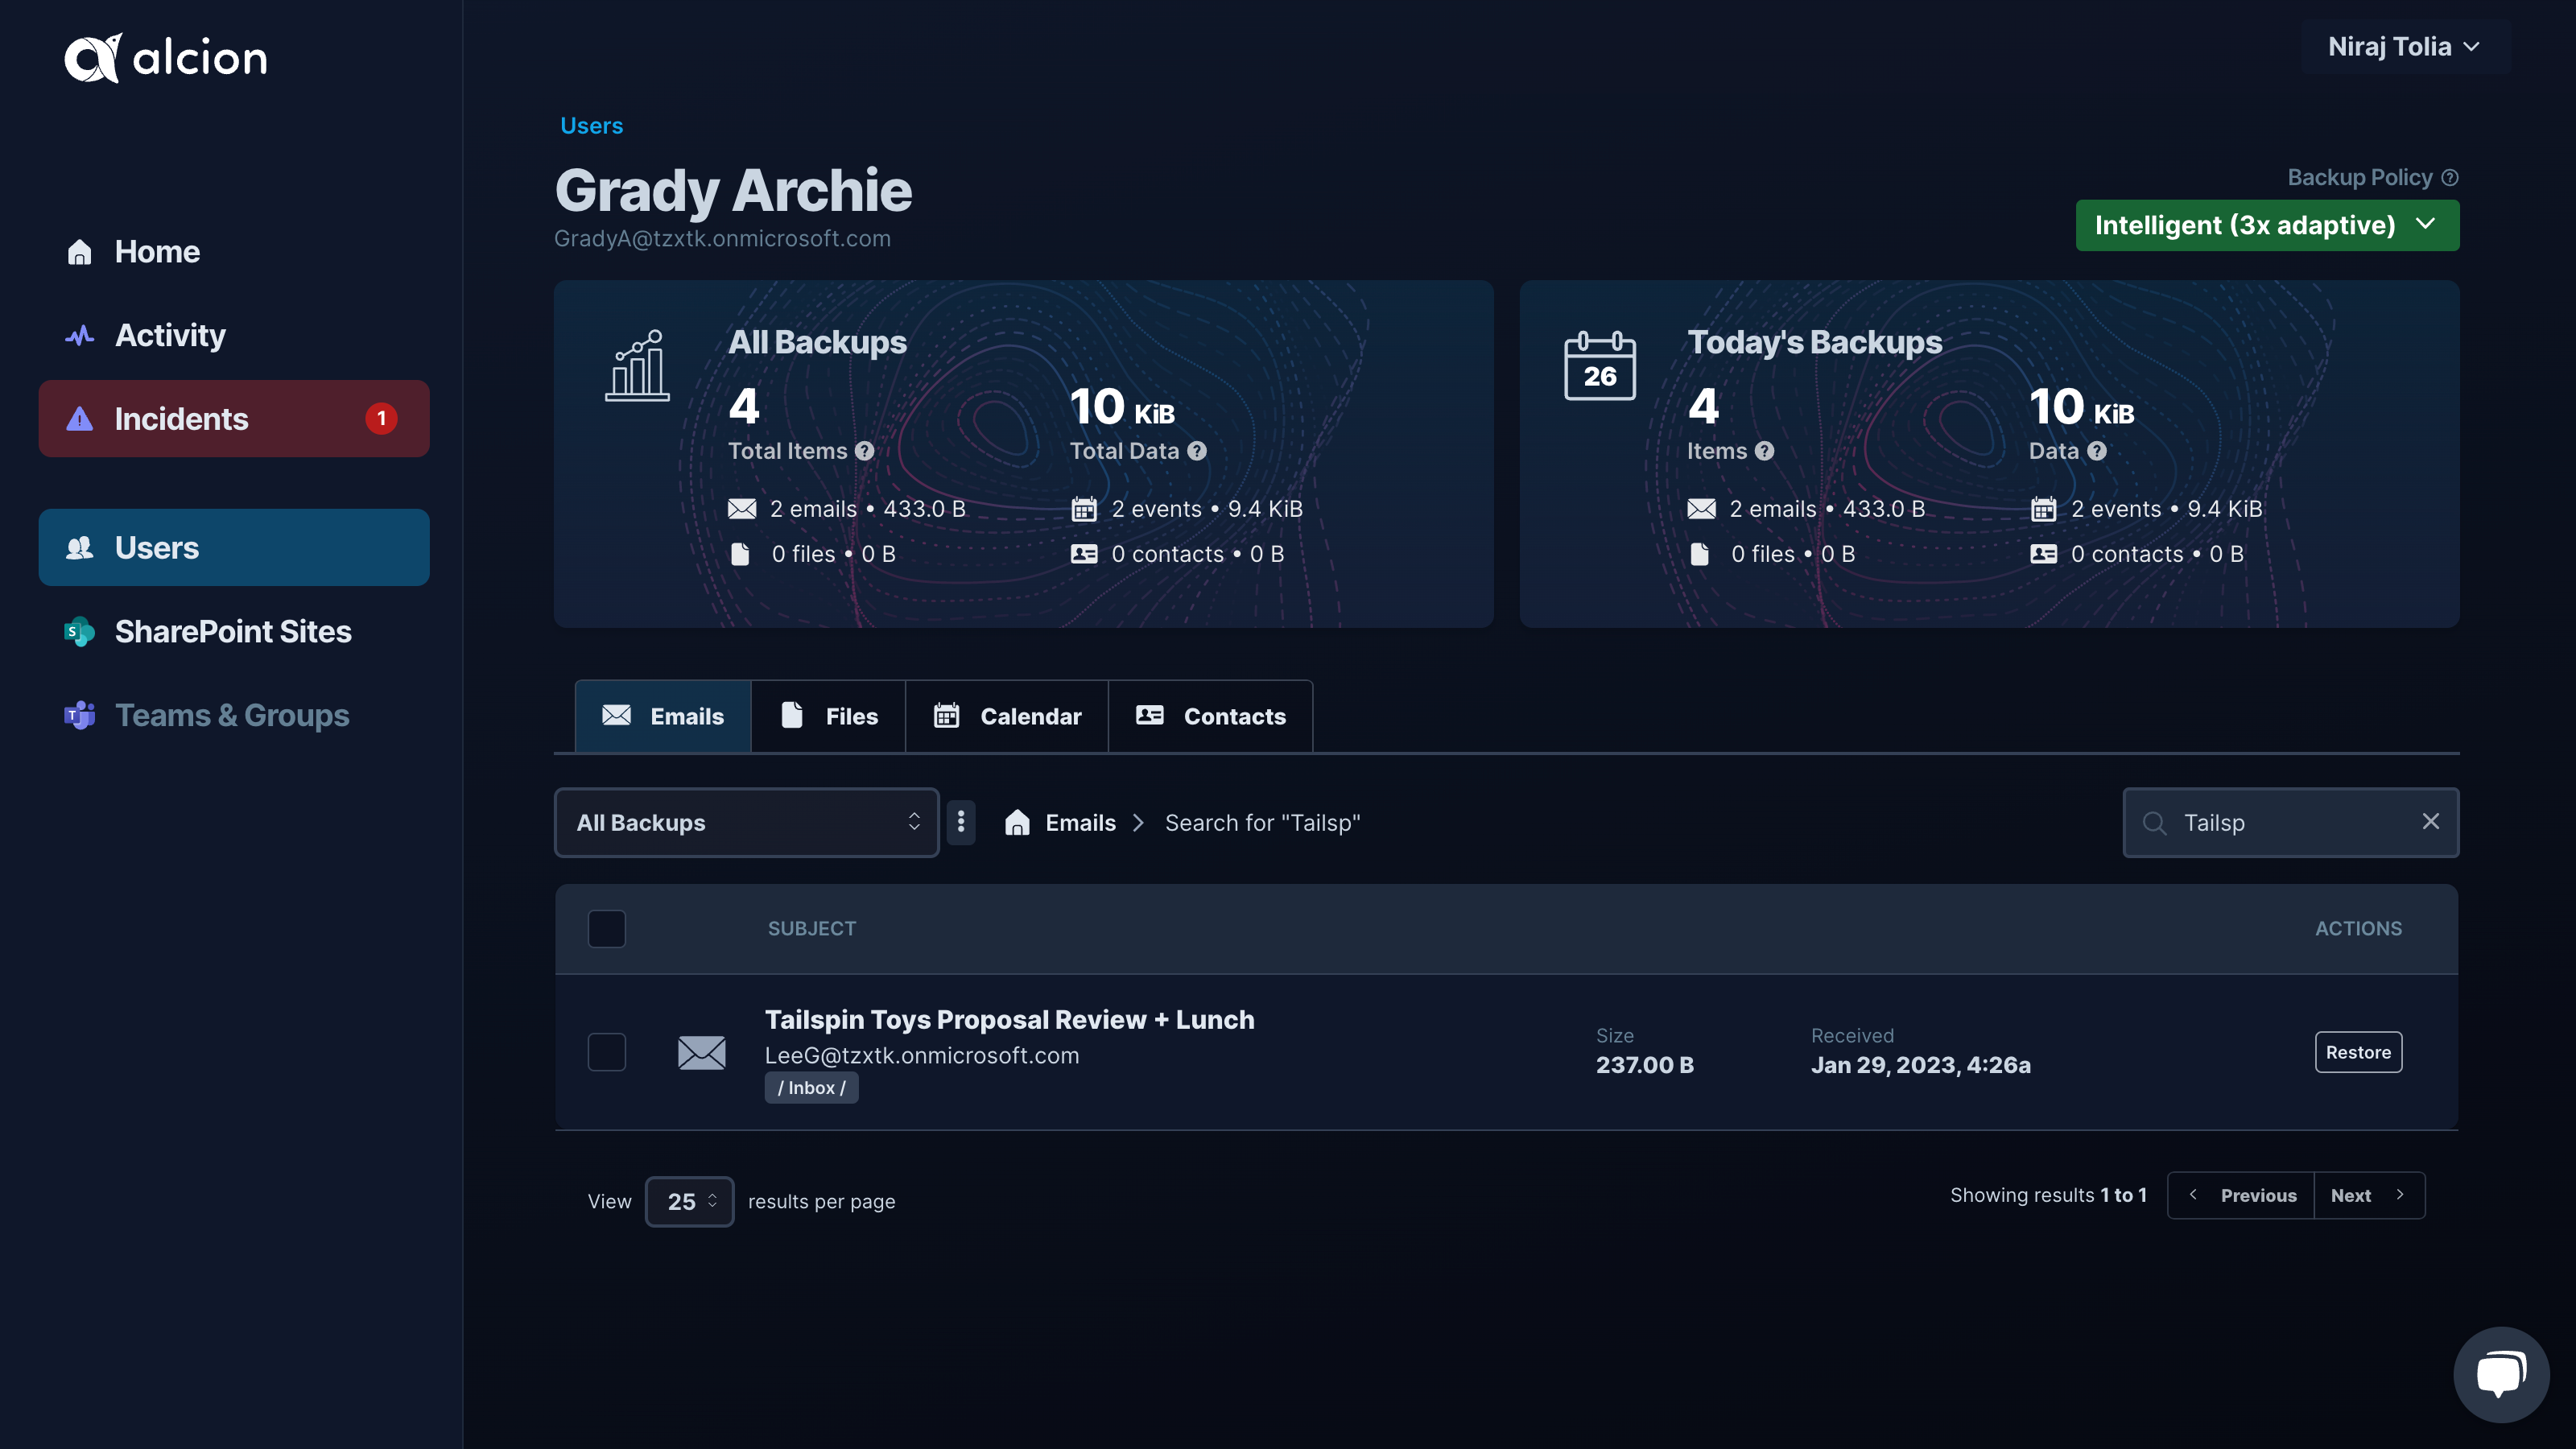
Task: Expand the All Backups filter dropdown
Action: point(745,823)
